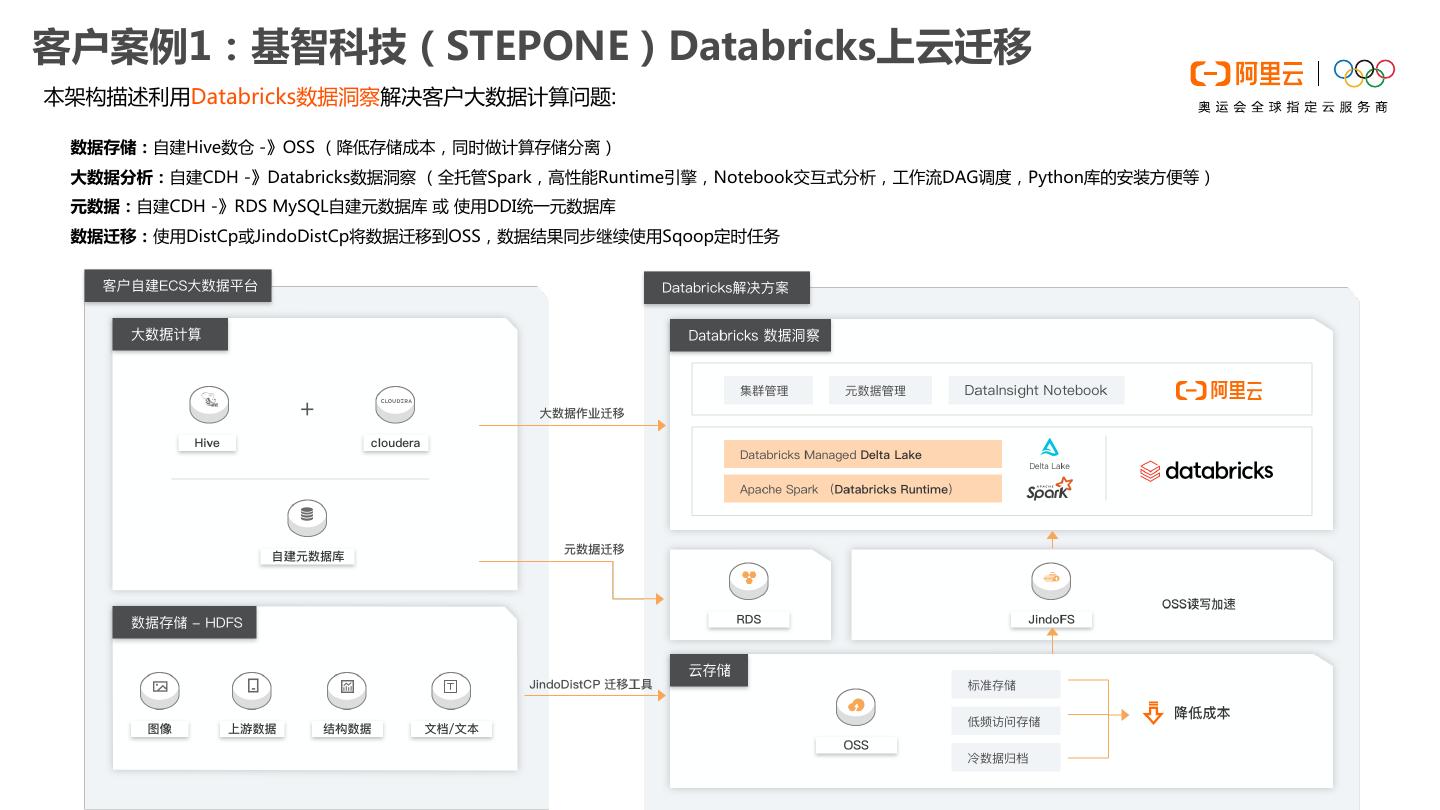Click the 图像 image icon
1440x810 pixels.
coord(160,688)
